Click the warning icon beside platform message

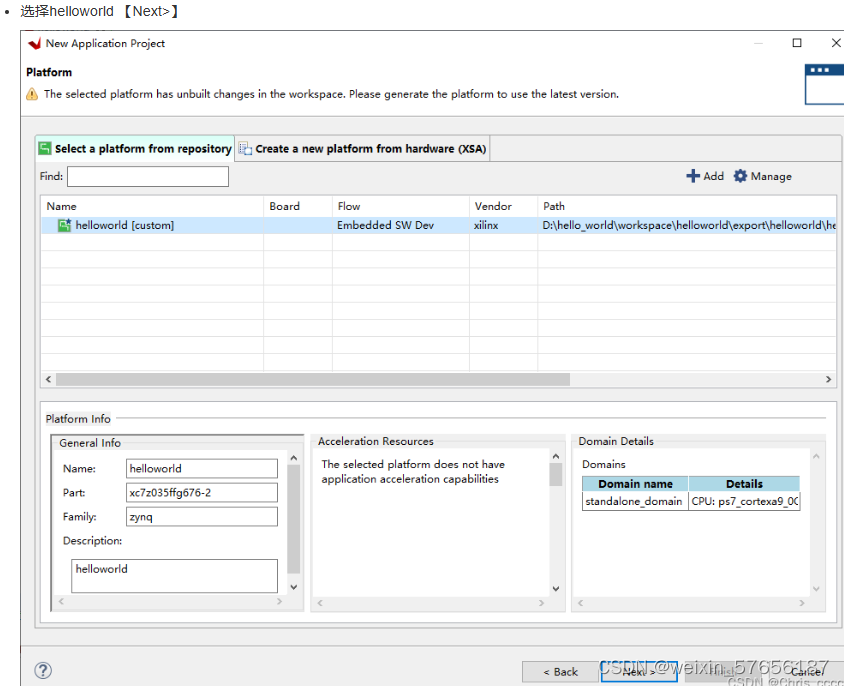pyautogui.click(x=32, y=94)
